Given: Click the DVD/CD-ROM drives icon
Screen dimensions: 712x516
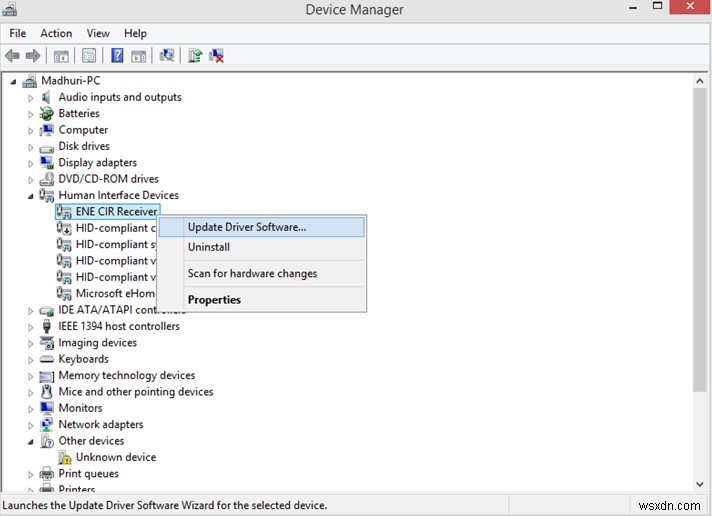Looking at the screenshot, I should (46, 179).
